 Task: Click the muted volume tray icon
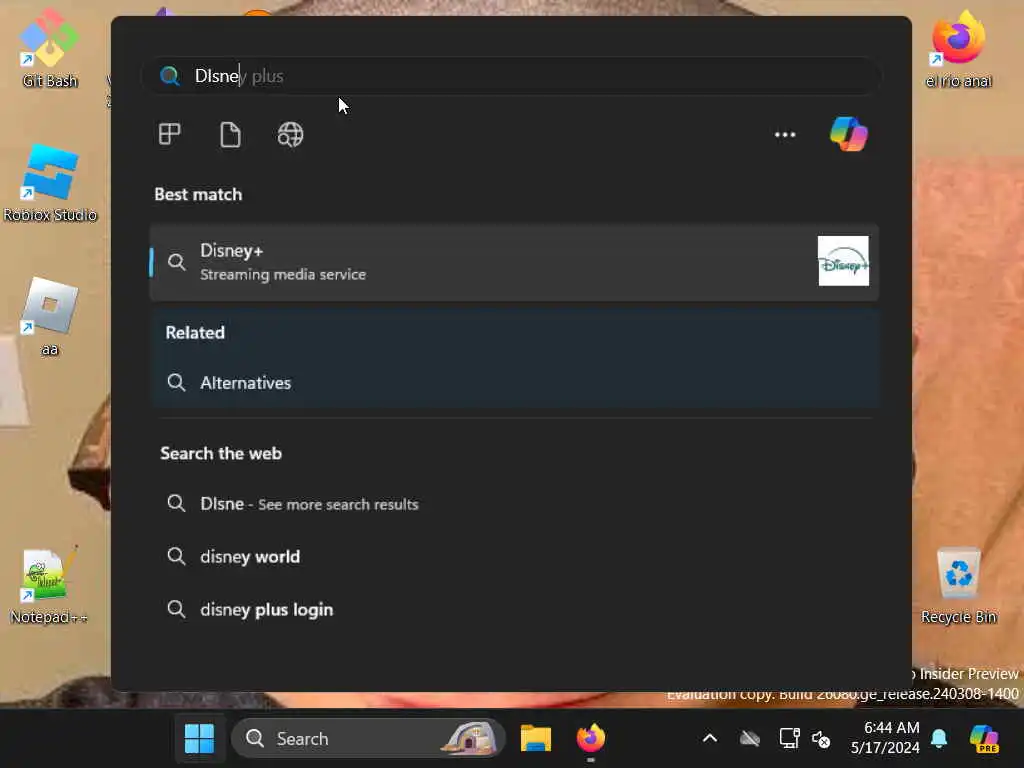pos(821,739)
